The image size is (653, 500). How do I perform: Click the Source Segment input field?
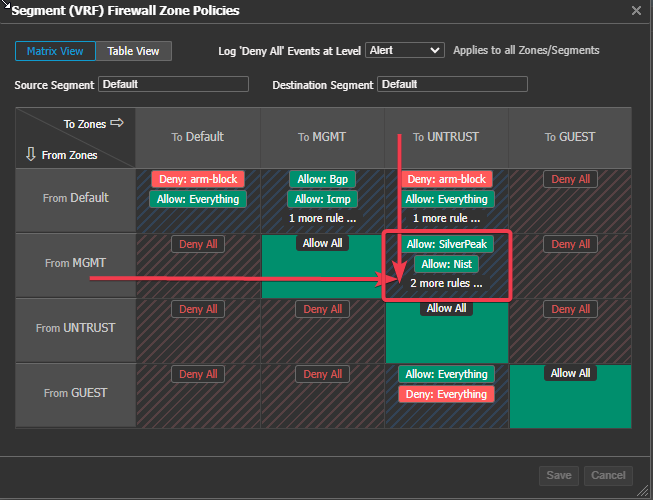(x=173, y=84)
